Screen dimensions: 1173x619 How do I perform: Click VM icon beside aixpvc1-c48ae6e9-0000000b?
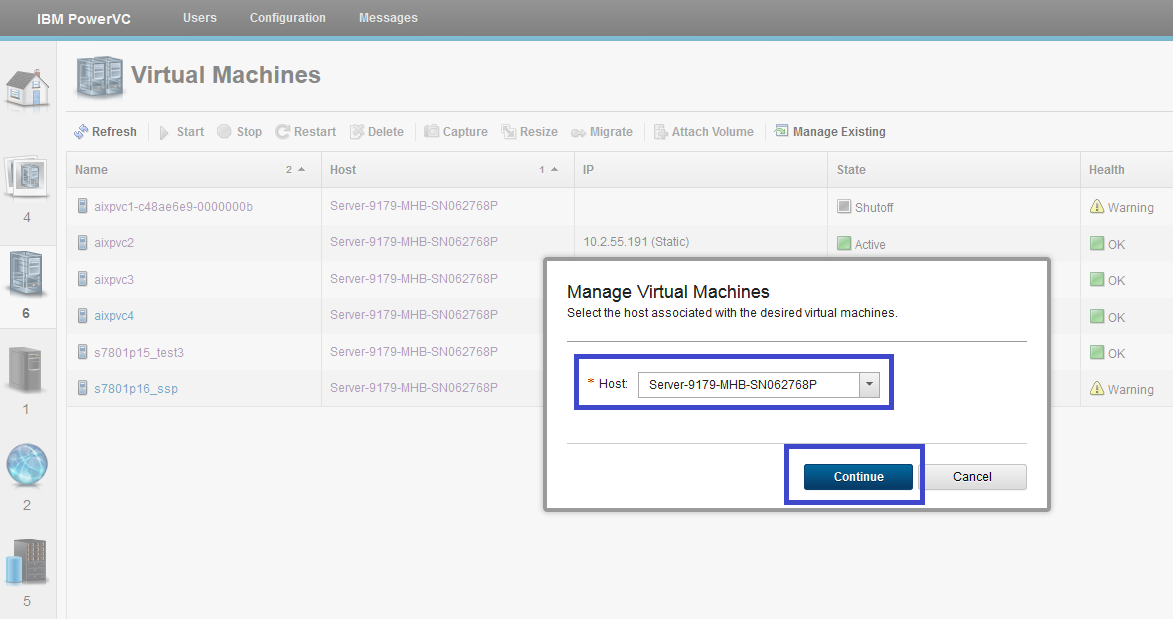[82, 206]
